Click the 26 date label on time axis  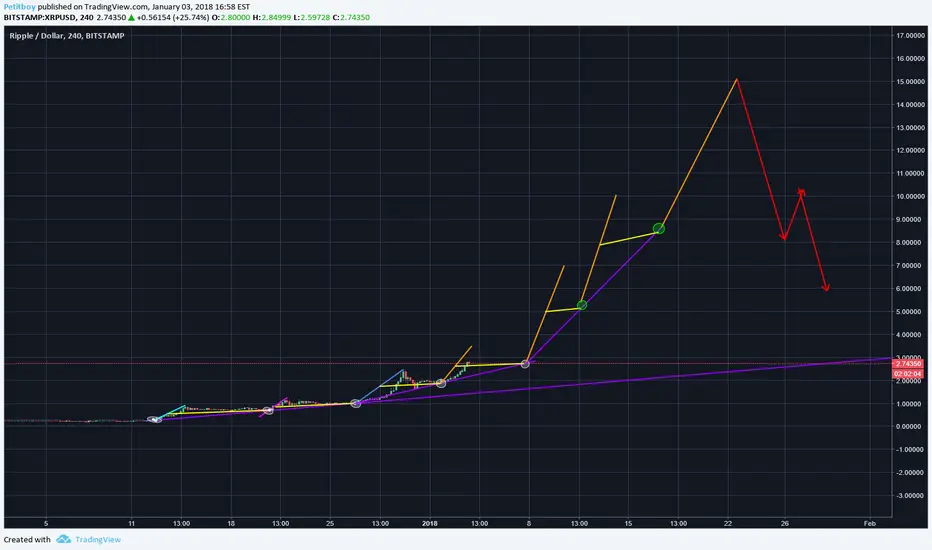[x=785, y=523]
